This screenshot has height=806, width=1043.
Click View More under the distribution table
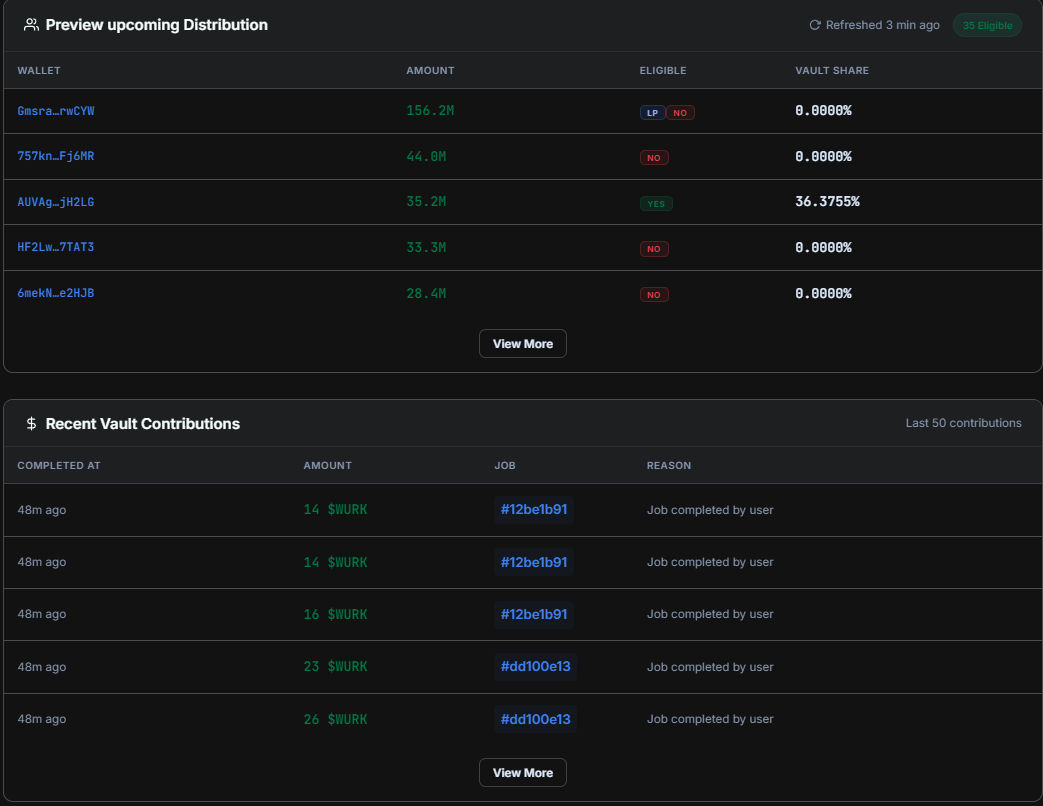(523, 344)
